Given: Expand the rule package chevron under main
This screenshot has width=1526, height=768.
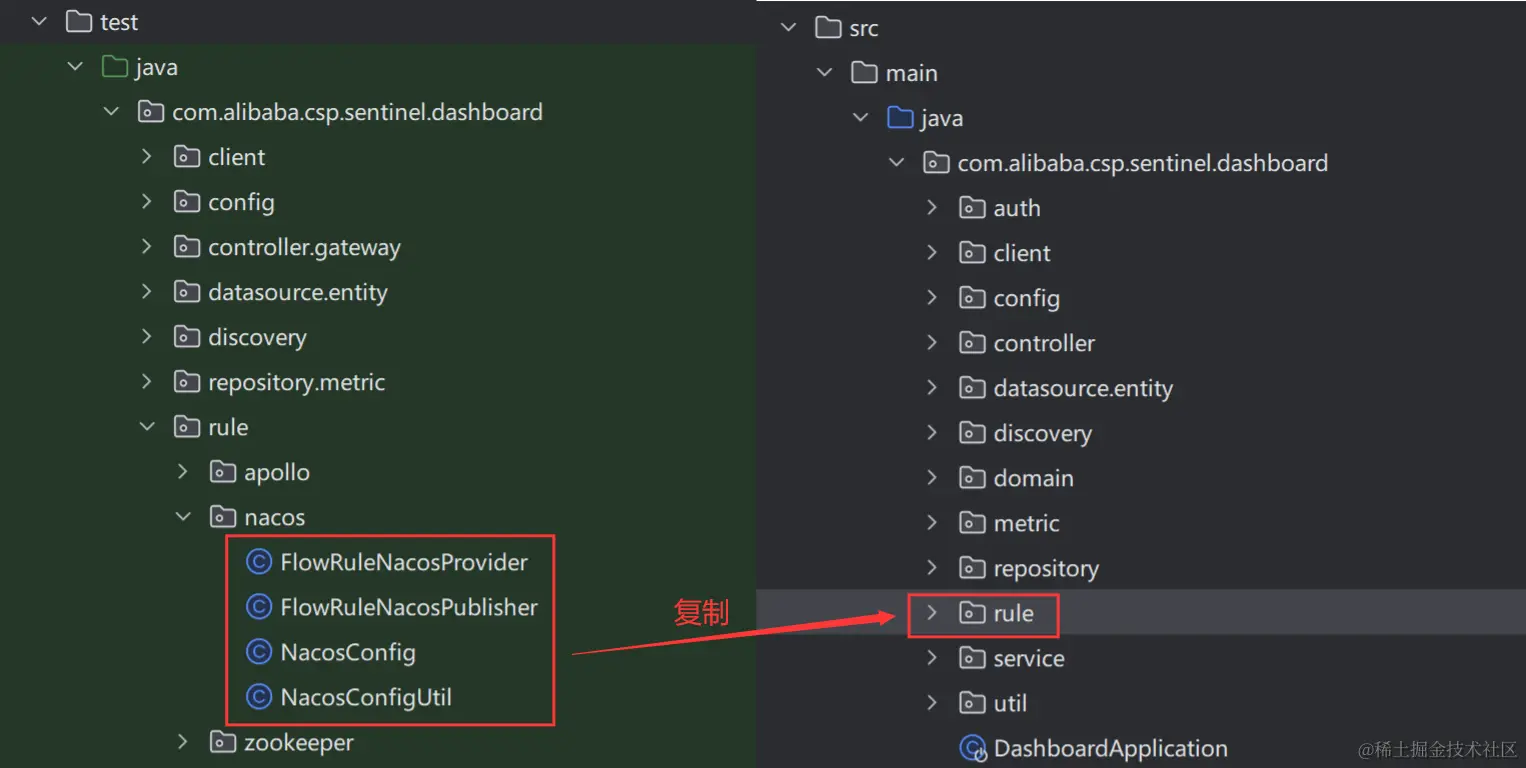Looking at the screenshot, I should click(932, 613).
